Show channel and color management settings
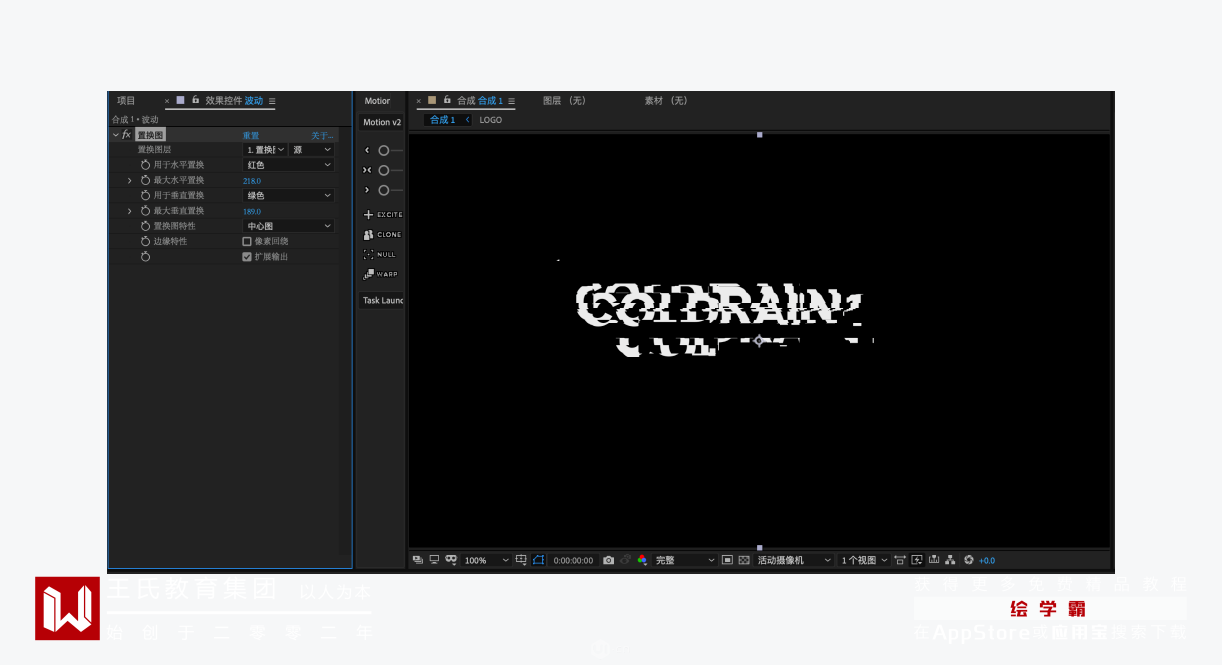This screenshot has height=665, width=1222. (642, 560)
